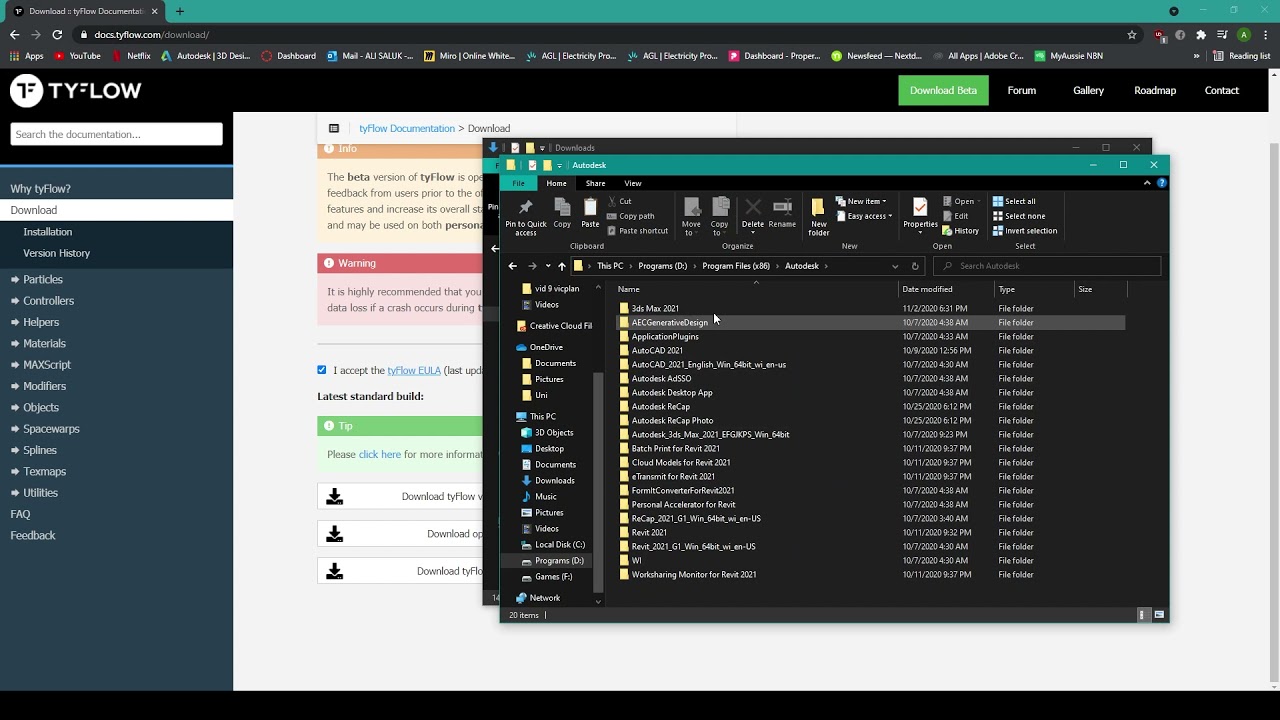
Task: Select Downloads in navigation pane
Action: [x=554, y=481]
